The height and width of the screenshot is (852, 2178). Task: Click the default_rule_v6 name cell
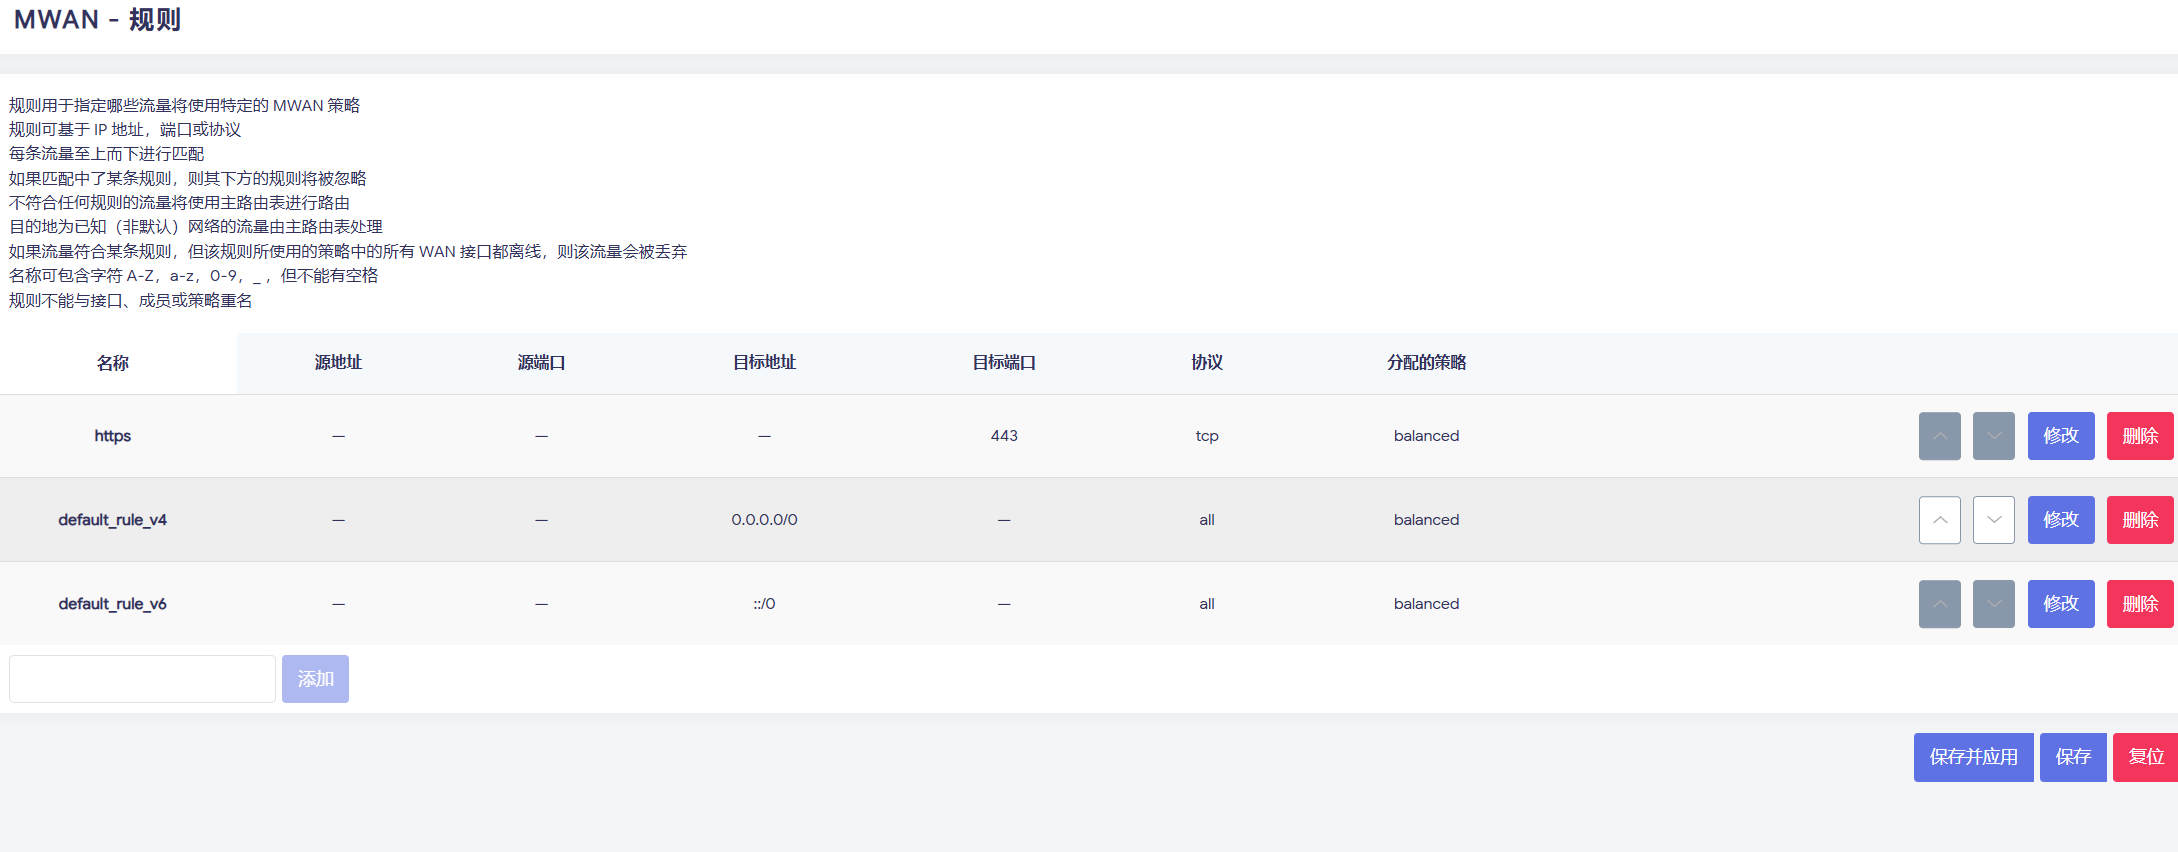tap(113, 604)
